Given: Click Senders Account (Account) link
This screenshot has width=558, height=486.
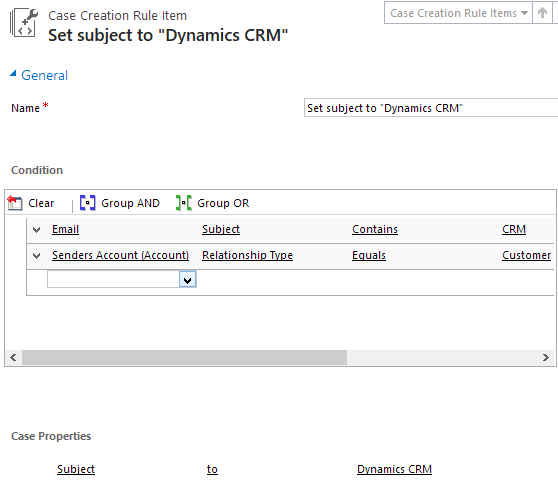Looking at the screenshot, I should click(120, 255).
